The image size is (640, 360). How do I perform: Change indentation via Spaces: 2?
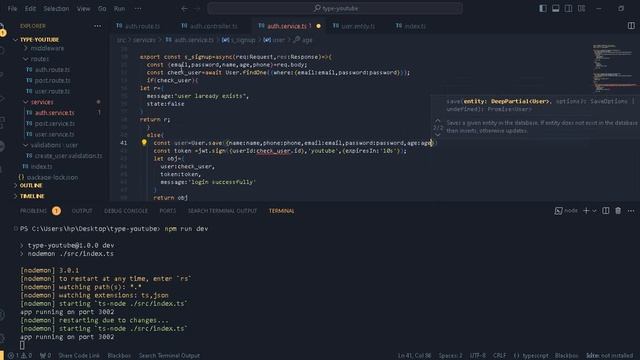coord(450,356)
